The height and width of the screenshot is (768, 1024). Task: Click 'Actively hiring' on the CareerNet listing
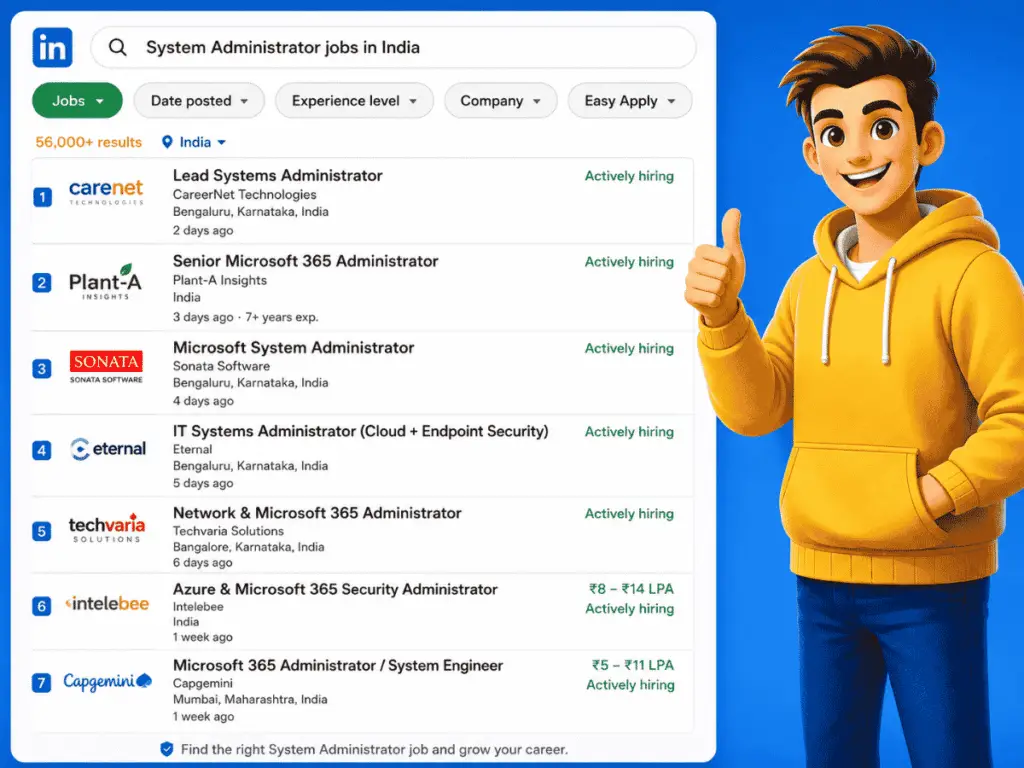coord(629,176)
